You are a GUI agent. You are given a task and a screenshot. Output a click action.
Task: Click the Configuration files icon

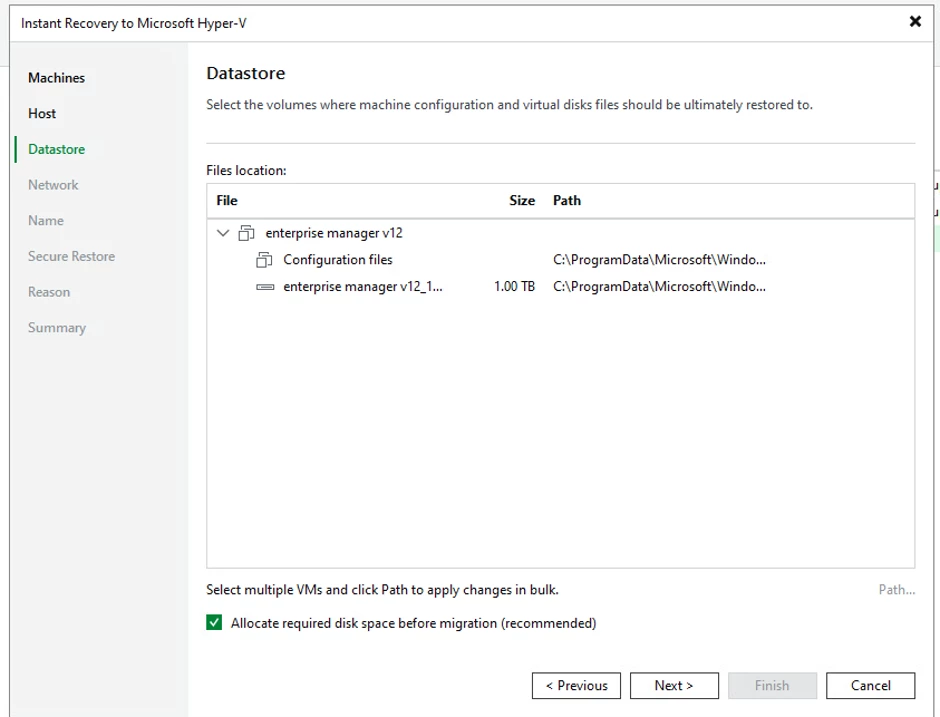click(x=264, y=260)
